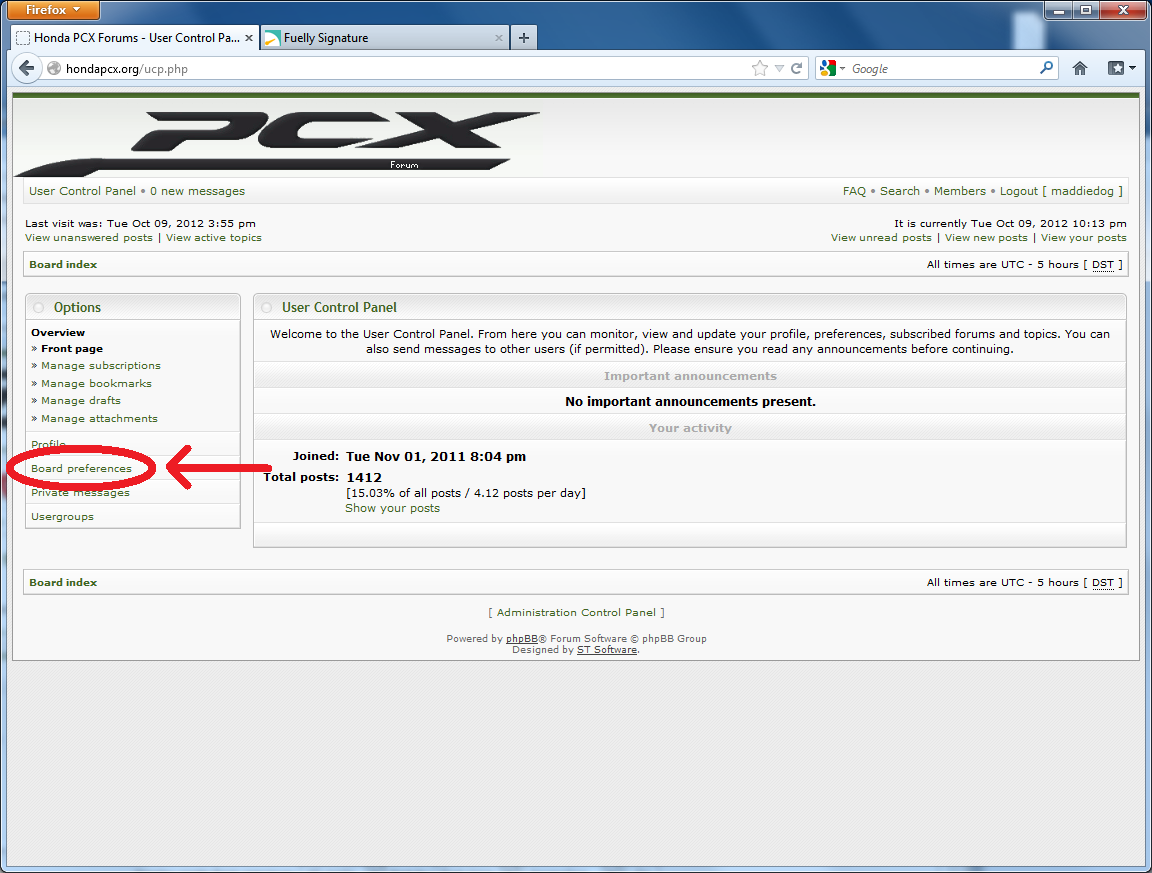Go to Firefox home page icon
This screenshot has height=873, width=1152.
click(x=1080, y=69)
